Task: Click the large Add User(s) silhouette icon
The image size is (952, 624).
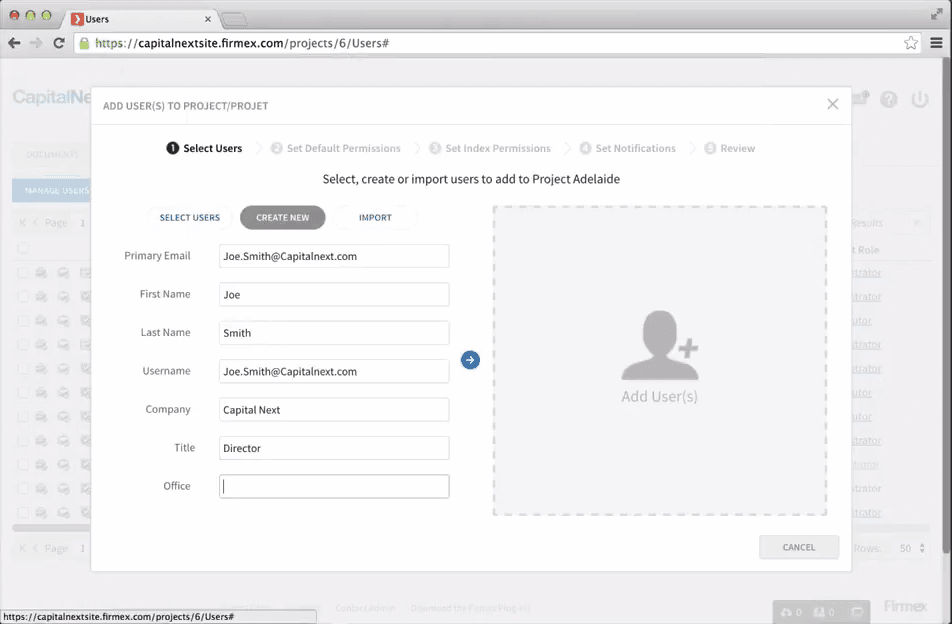Action: tap(659, 346)
